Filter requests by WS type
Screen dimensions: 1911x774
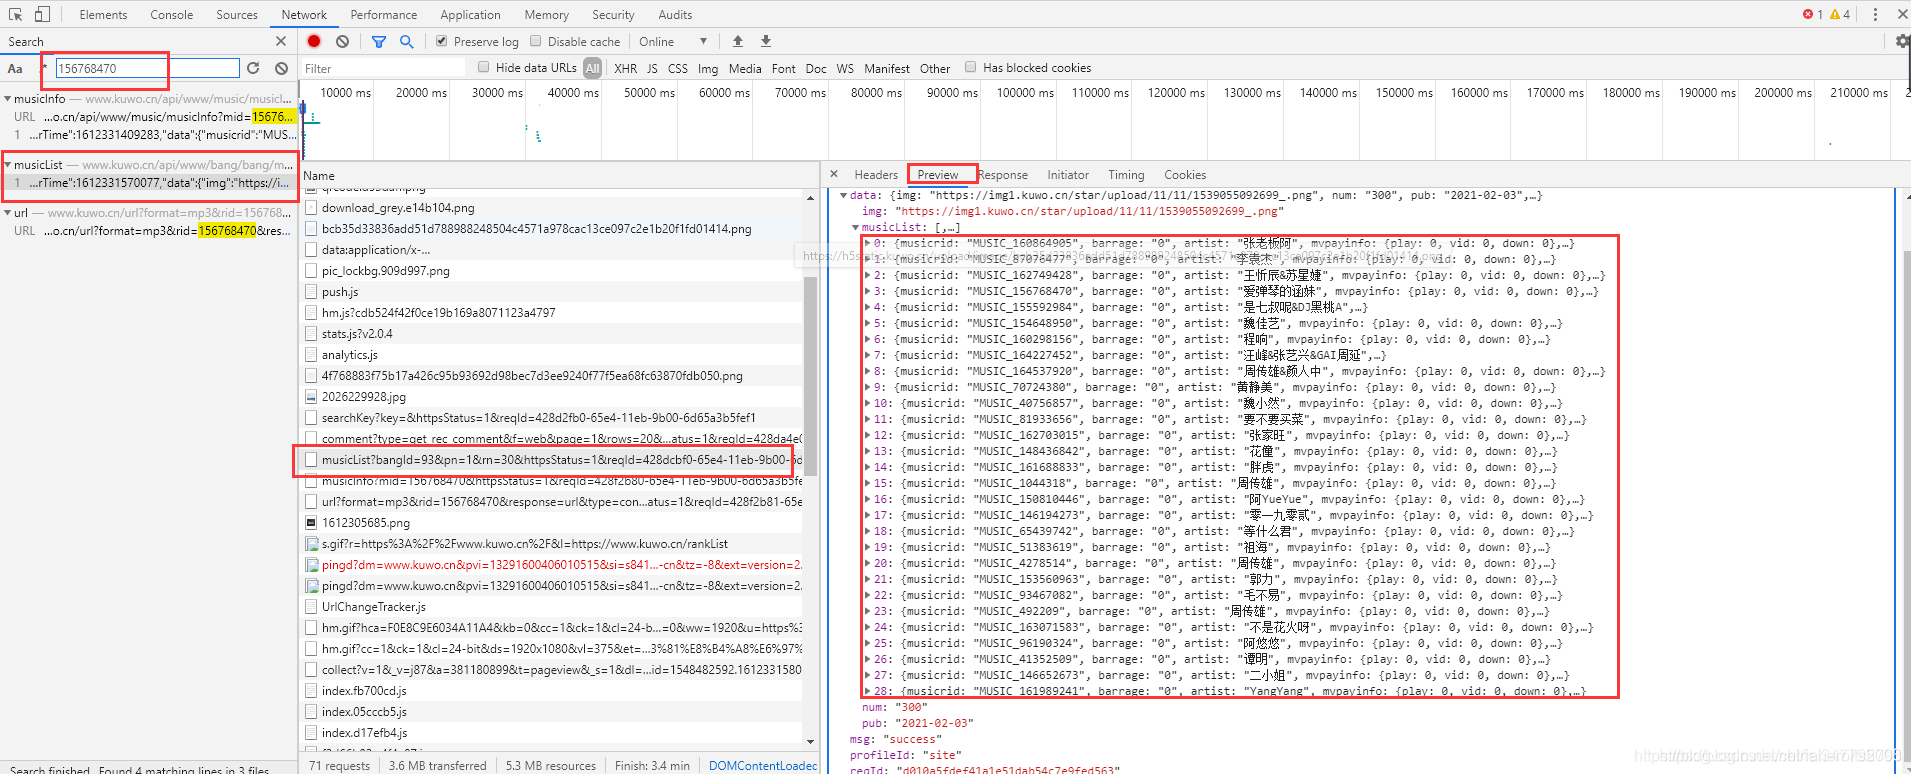tap(845, 68)
